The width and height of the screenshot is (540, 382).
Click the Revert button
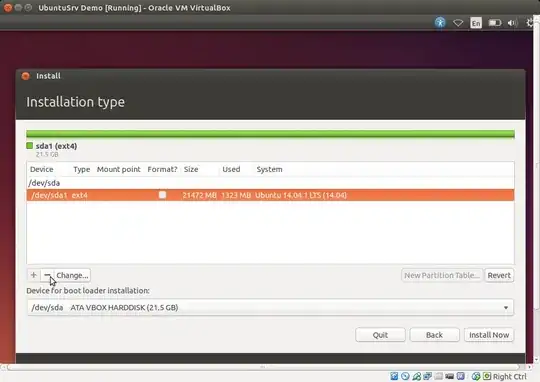point(499,275)
